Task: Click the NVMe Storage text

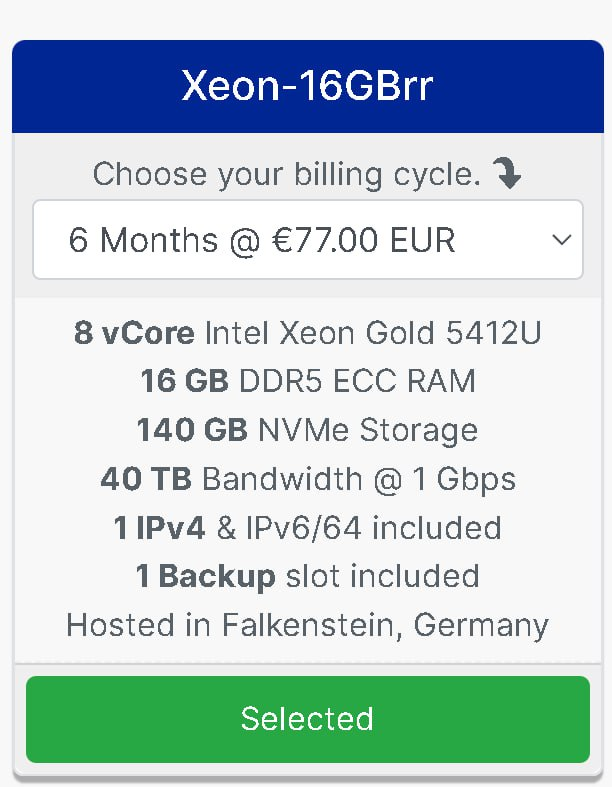Action: pyautogui.click(x=368, y=430)
